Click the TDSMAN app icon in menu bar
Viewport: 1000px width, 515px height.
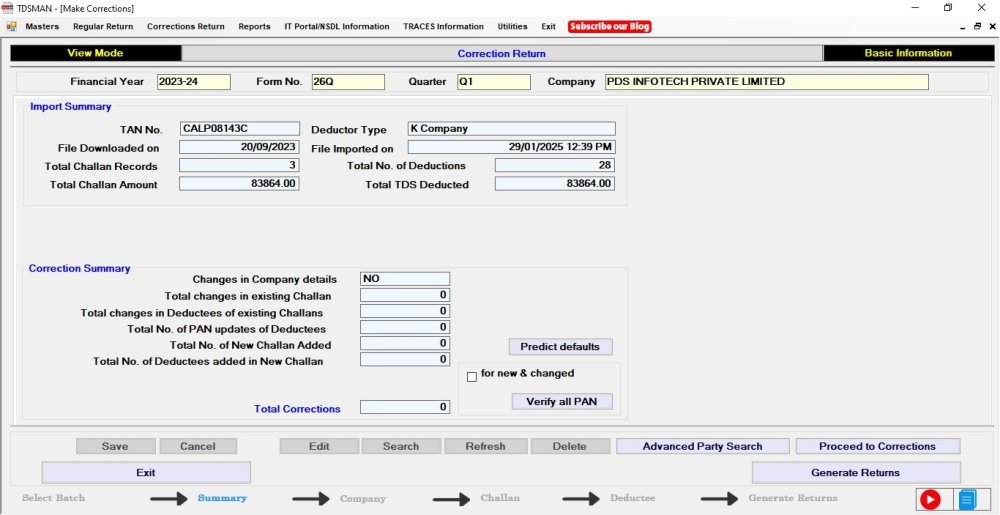click(11, 27)
